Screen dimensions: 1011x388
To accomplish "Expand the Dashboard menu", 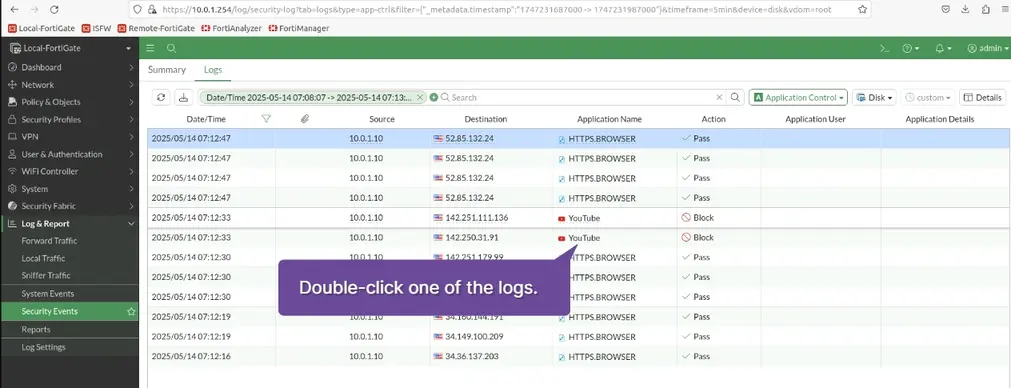I will [69, 67].
